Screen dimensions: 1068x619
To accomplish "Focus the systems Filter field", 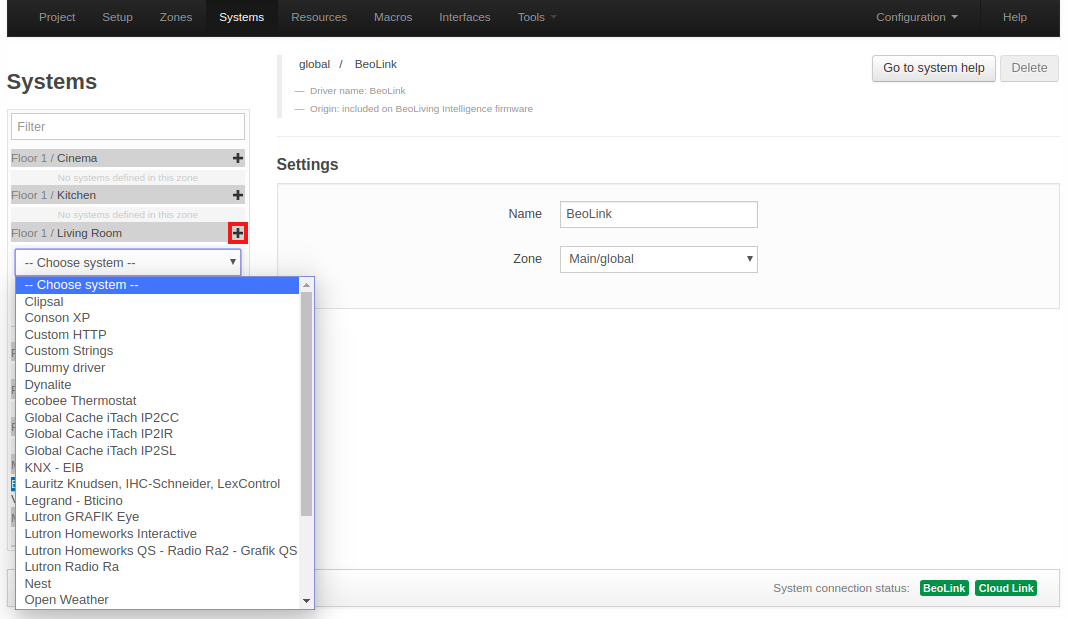I will pyautogui.click(x=128, y=127).
